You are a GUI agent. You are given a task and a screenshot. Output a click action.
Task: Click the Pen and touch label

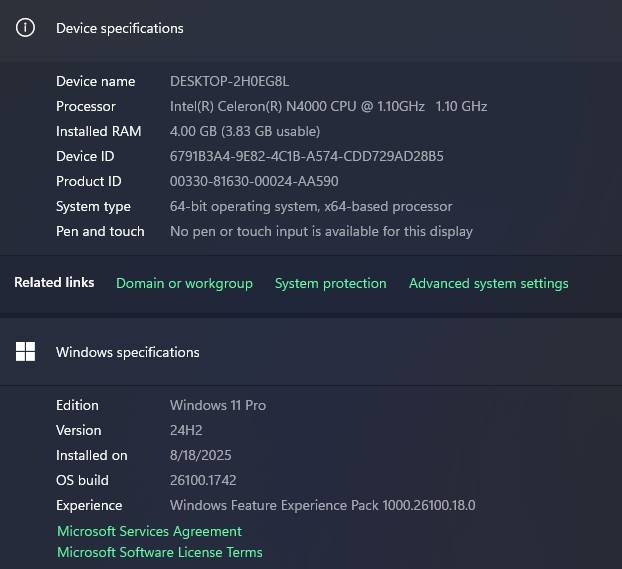(x=100, y=231)
